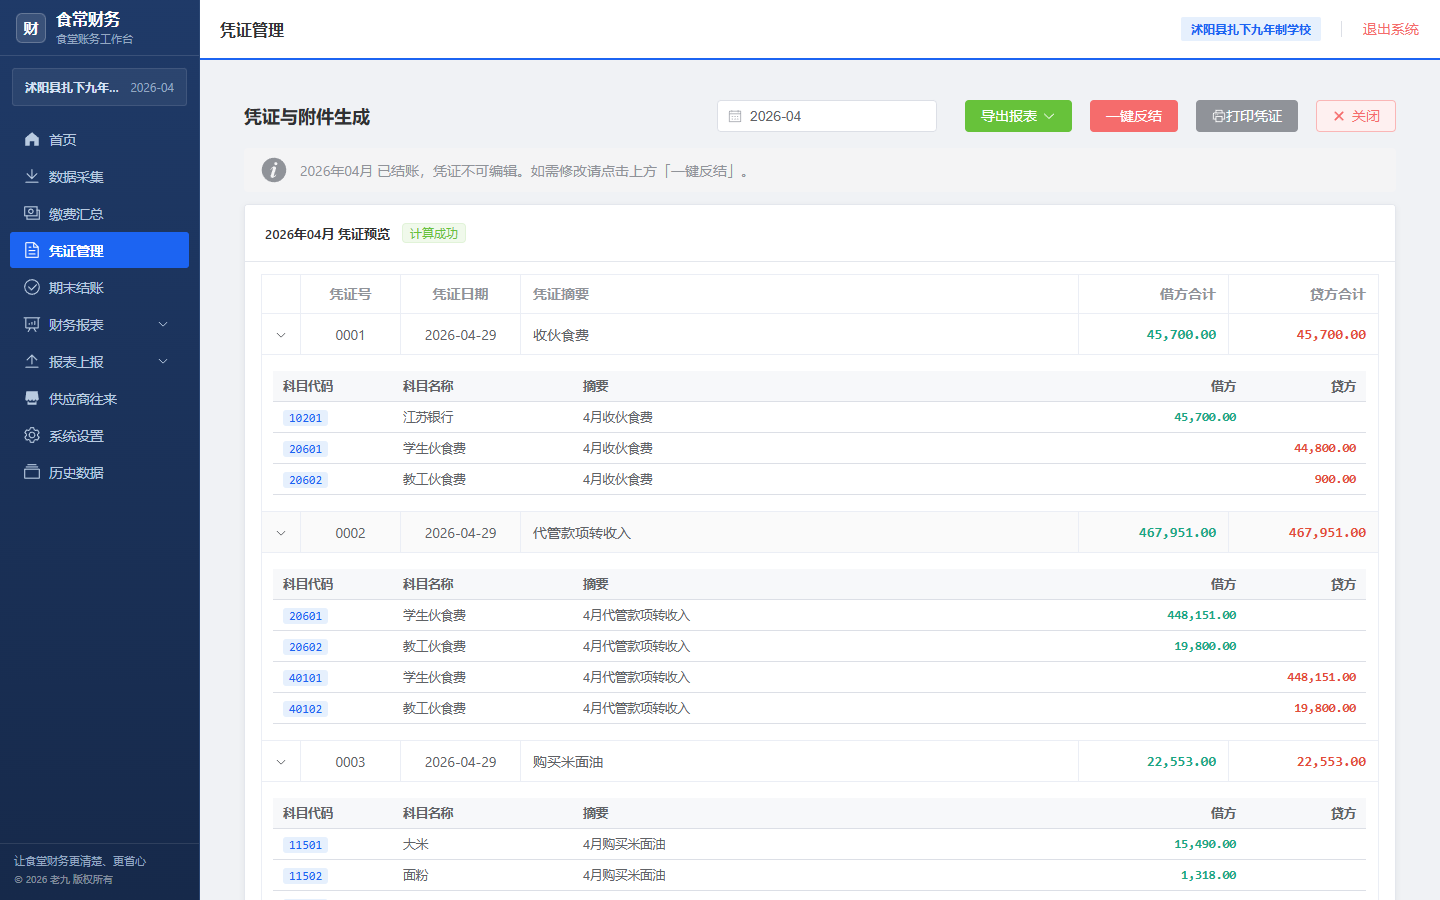The image size is (1440, 900).
Task: Click account code 11501 tag
Action: tap(306, 845)
